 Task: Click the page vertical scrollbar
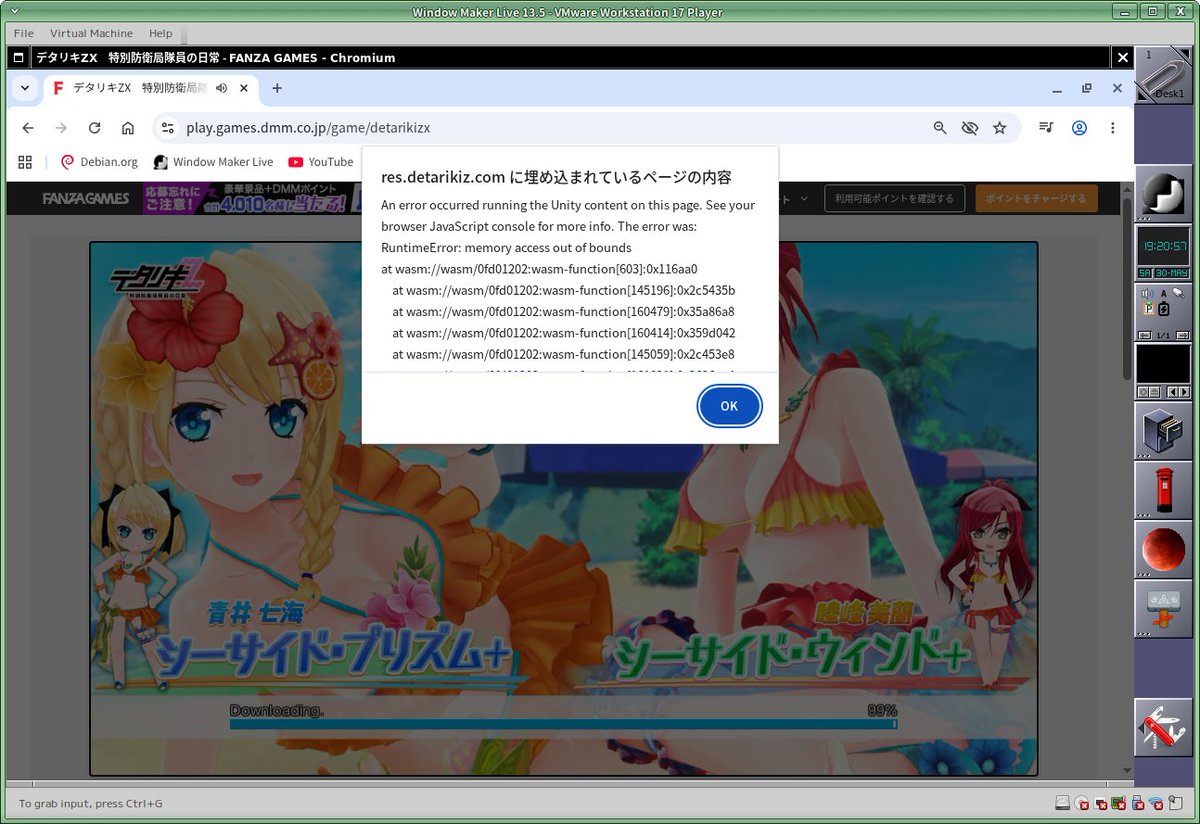[x=1128, y=290]
